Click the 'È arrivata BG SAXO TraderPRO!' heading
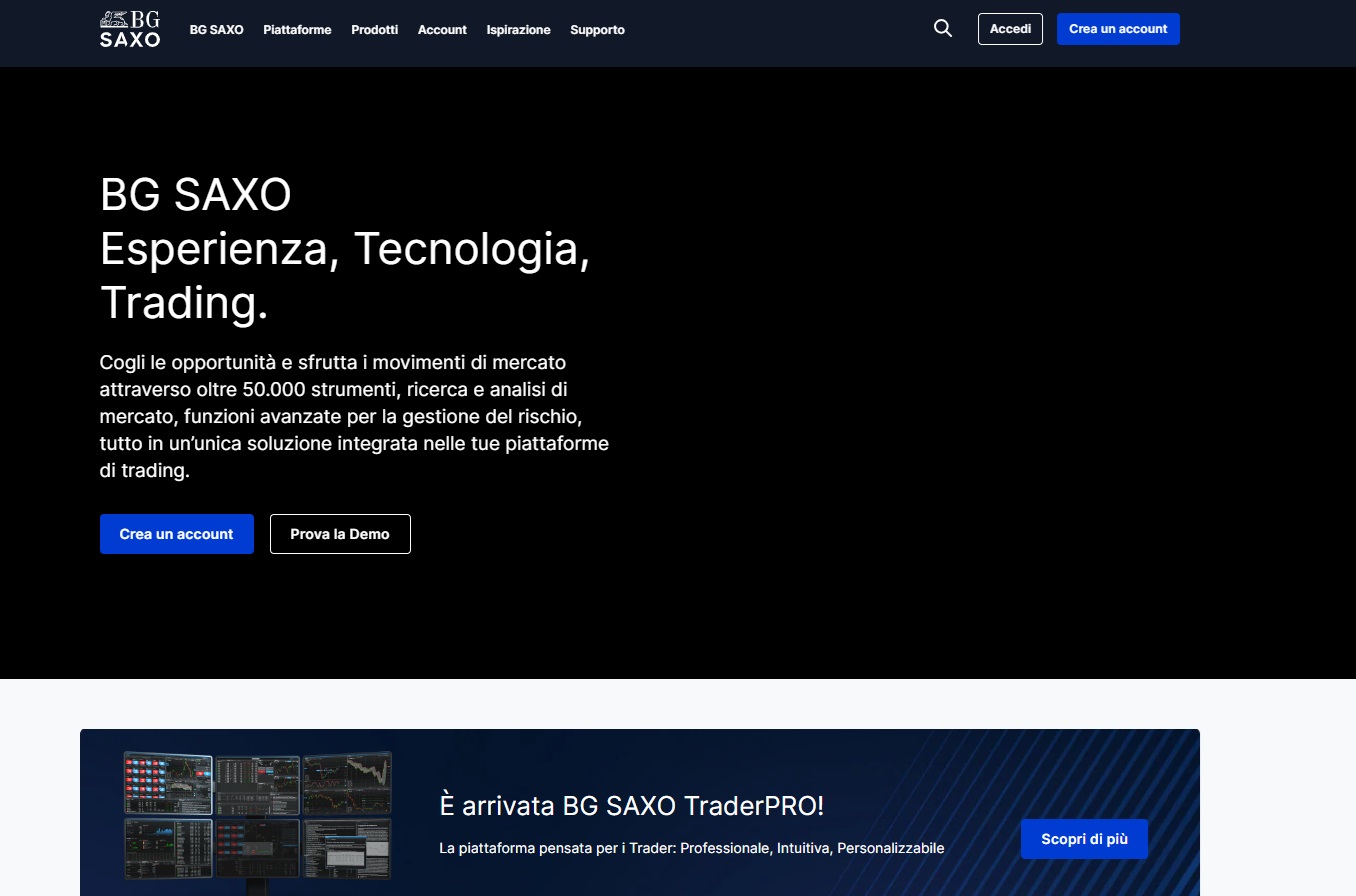The height and width of the screenshot is (896, 1356). pyautogui.click(x=632, y=806)
